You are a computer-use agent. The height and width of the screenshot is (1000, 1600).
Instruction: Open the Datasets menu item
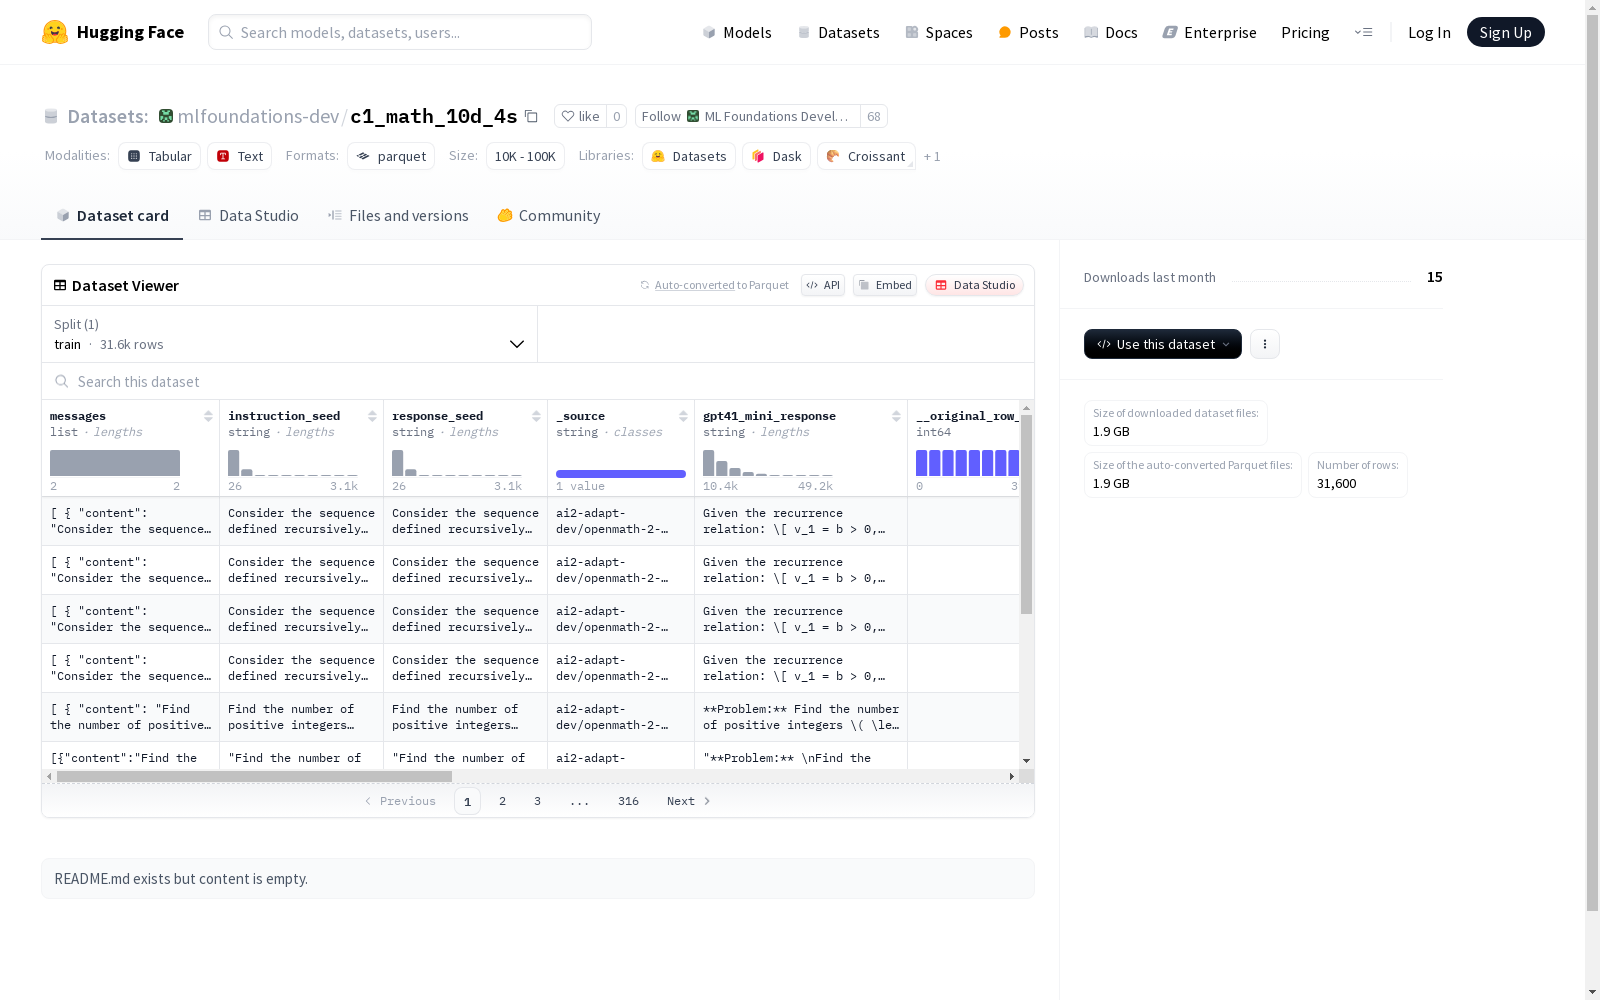(x=838, y=32)
